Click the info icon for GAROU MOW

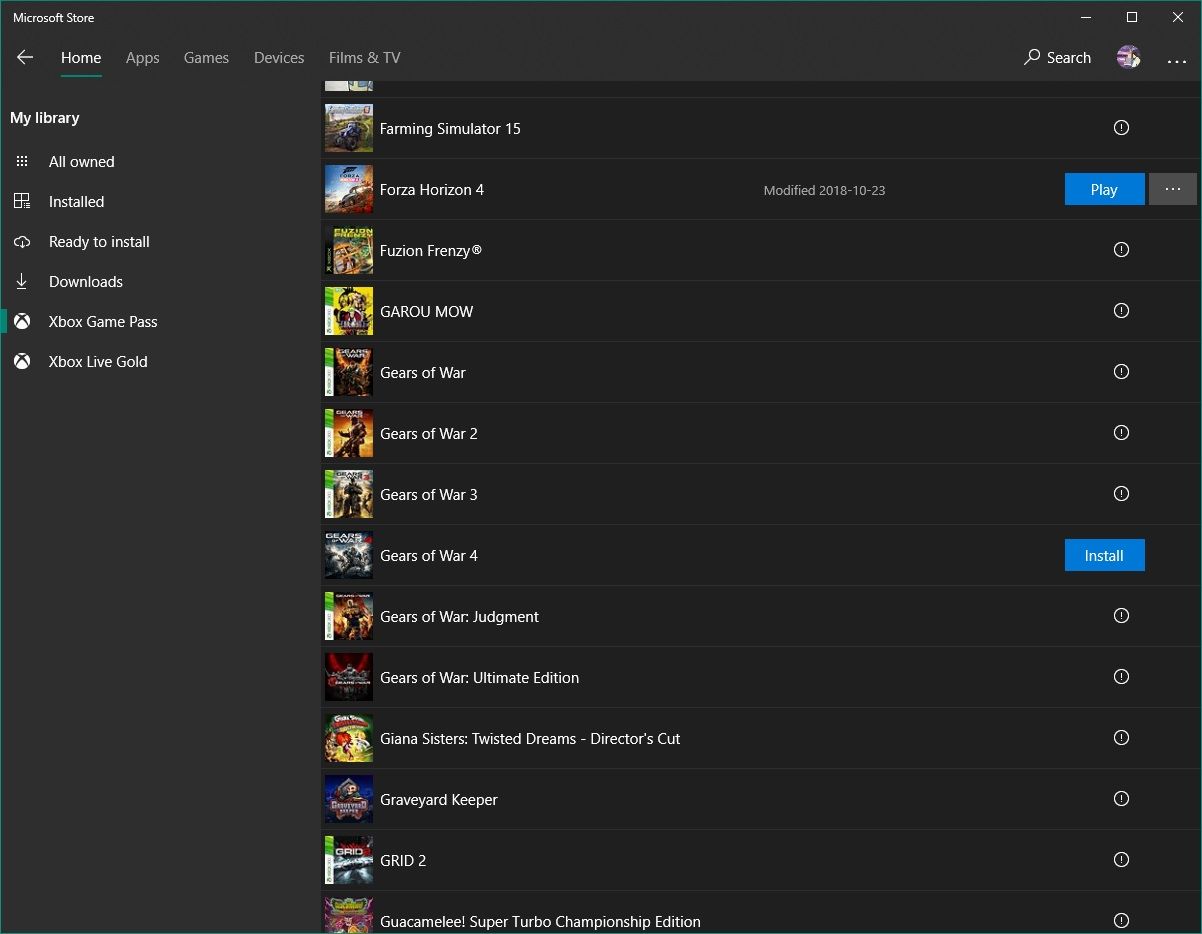tap(1121, 311)
